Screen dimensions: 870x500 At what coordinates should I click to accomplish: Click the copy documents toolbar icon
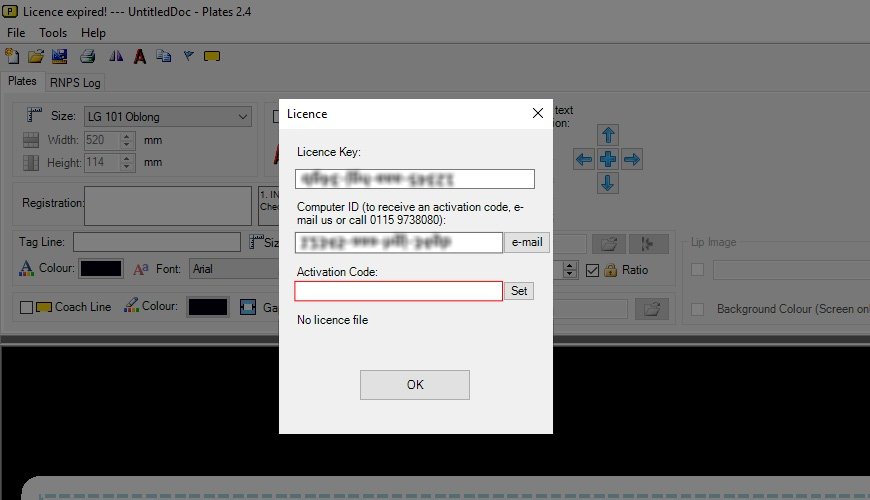tap(164, 56)
